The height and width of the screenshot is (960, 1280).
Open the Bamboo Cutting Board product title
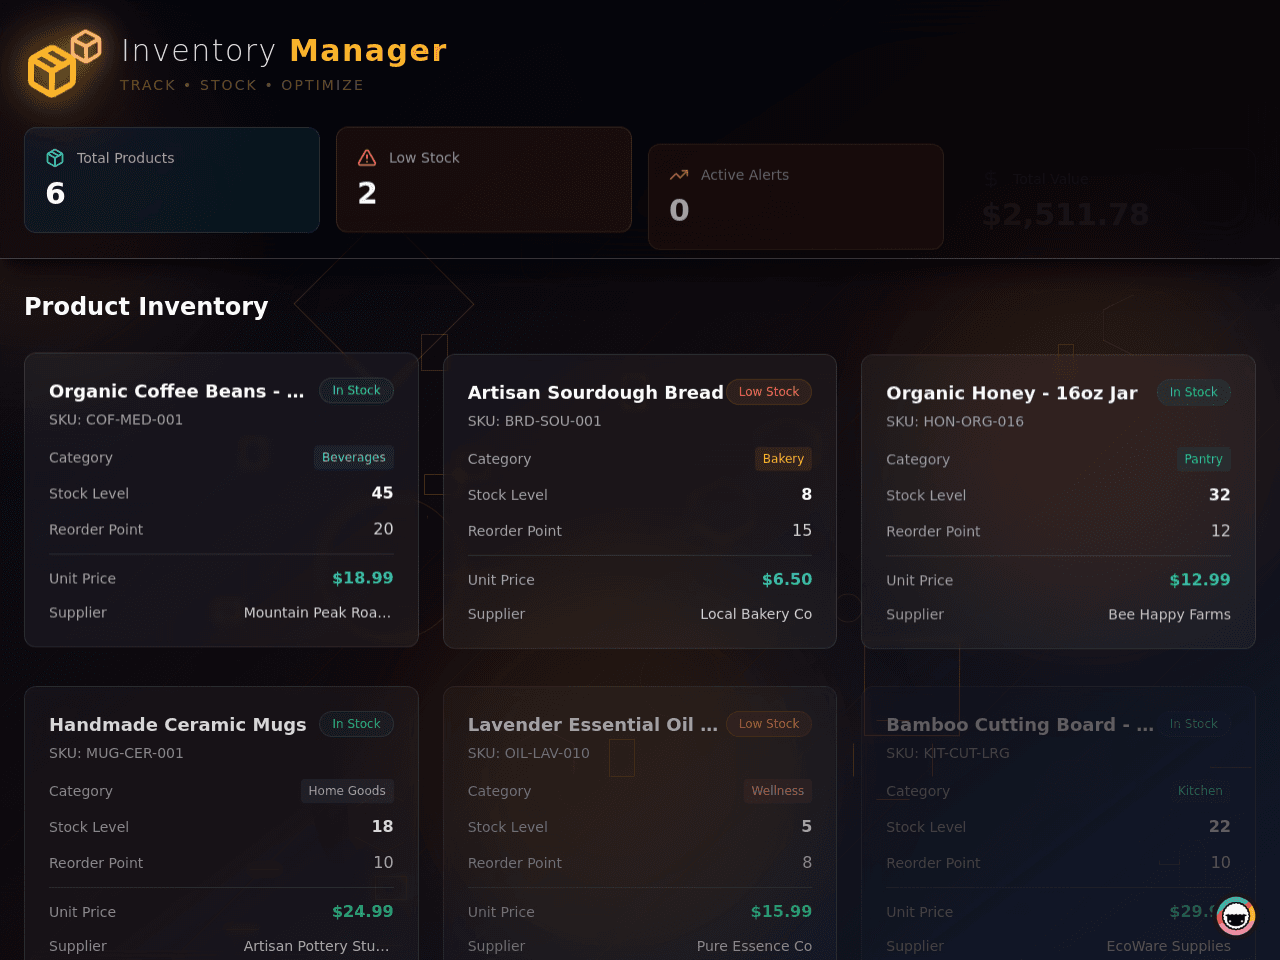click(1020, 725)
